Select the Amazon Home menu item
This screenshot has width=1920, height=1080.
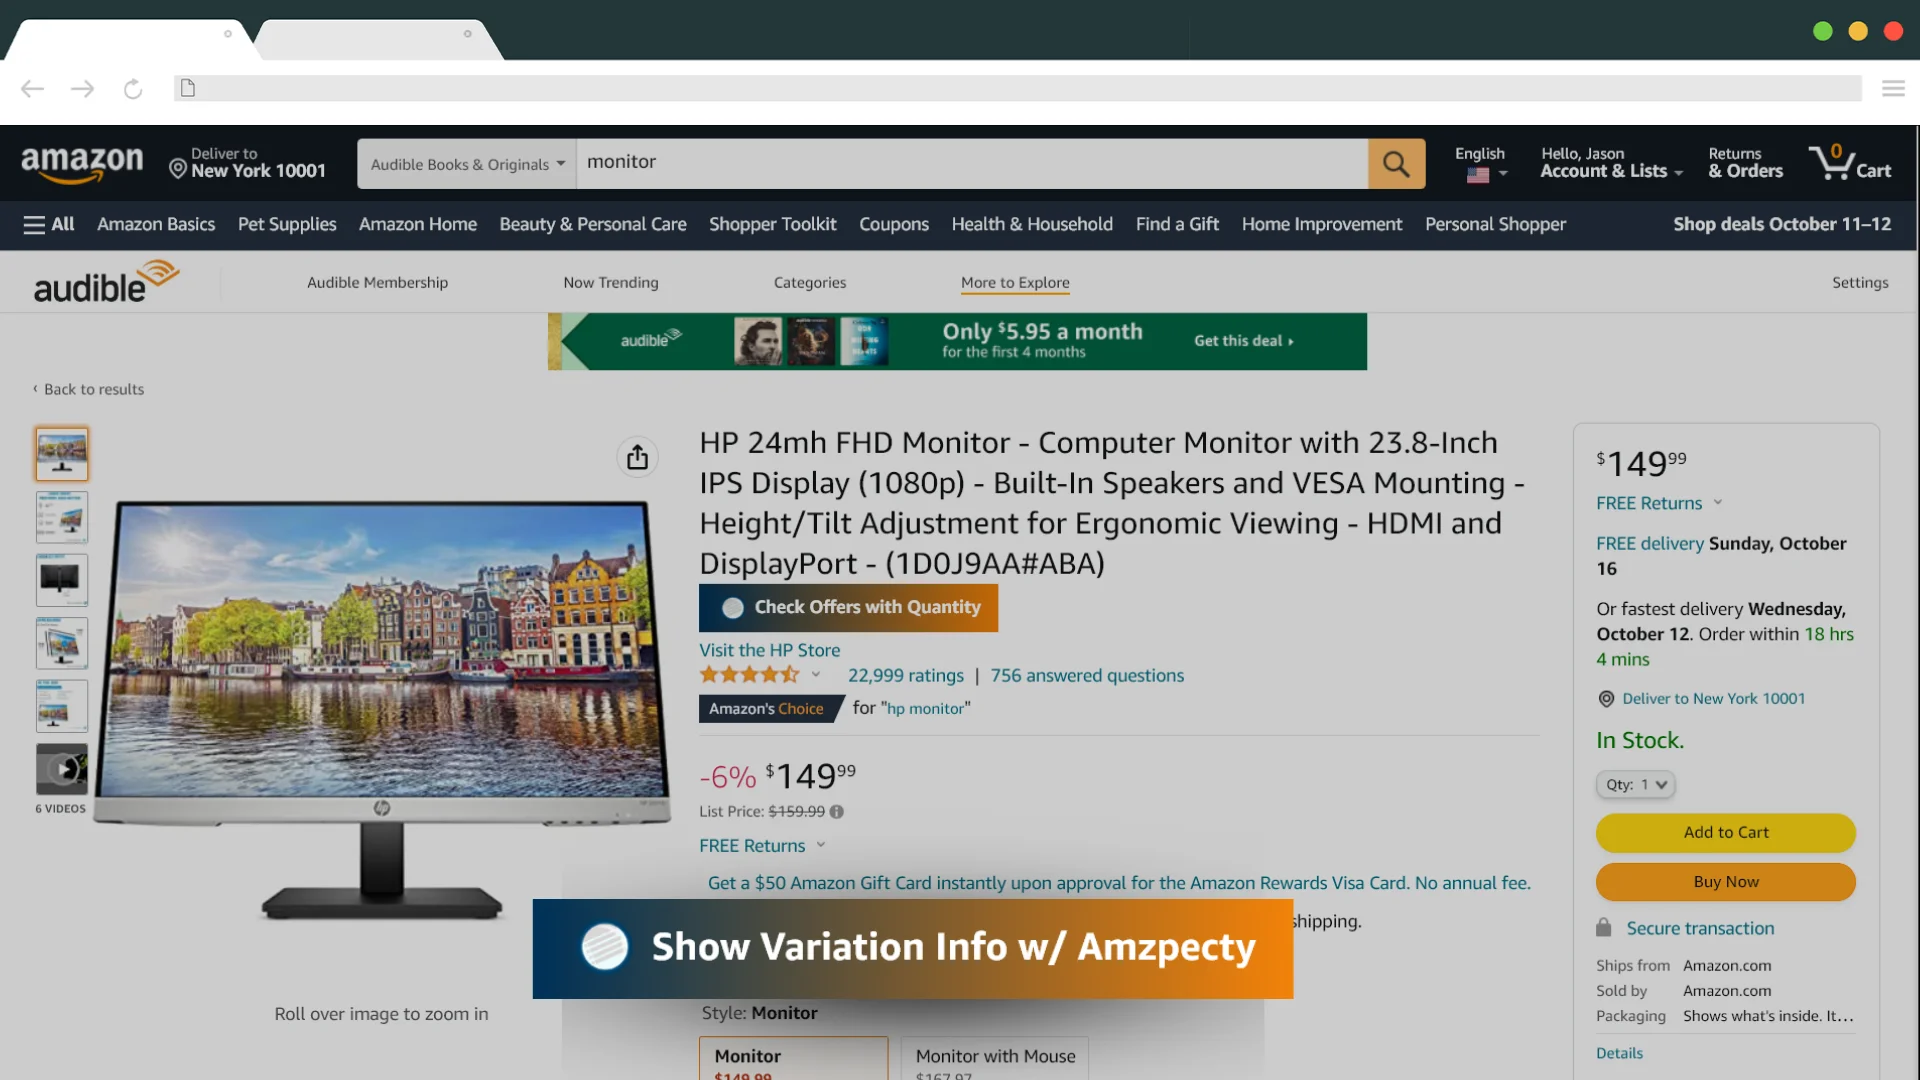tap(417, 224)
